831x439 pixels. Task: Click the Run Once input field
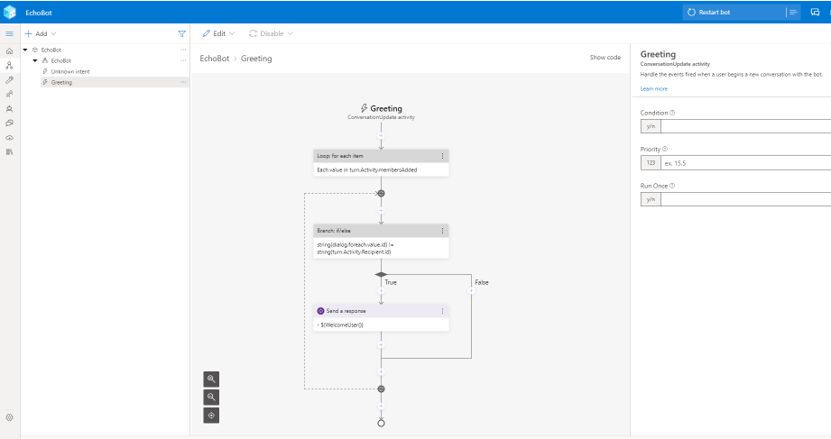(746, 199)
